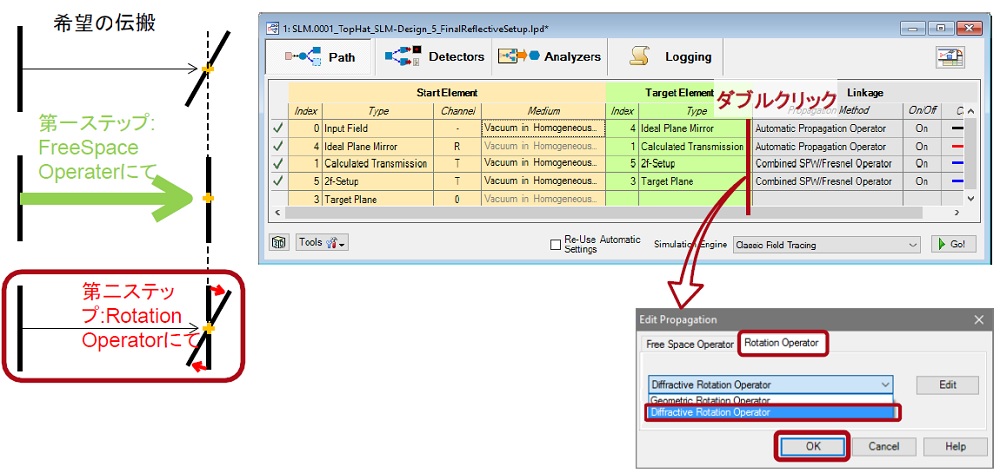Close the Edit Propagation dialog
This screenshot has width=1000, height=473.
tap(978, 319)
